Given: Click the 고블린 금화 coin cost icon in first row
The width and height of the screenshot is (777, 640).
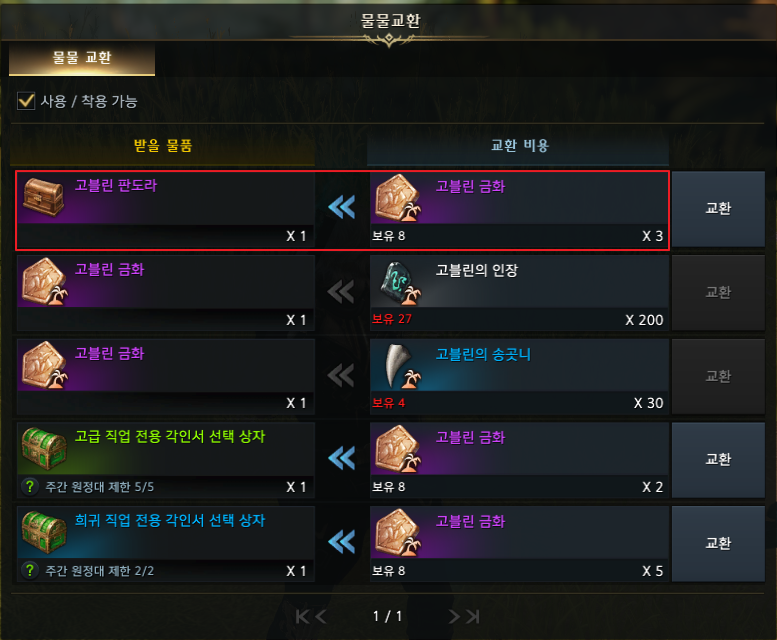Looking at the screenshot, I should point(398,198).
